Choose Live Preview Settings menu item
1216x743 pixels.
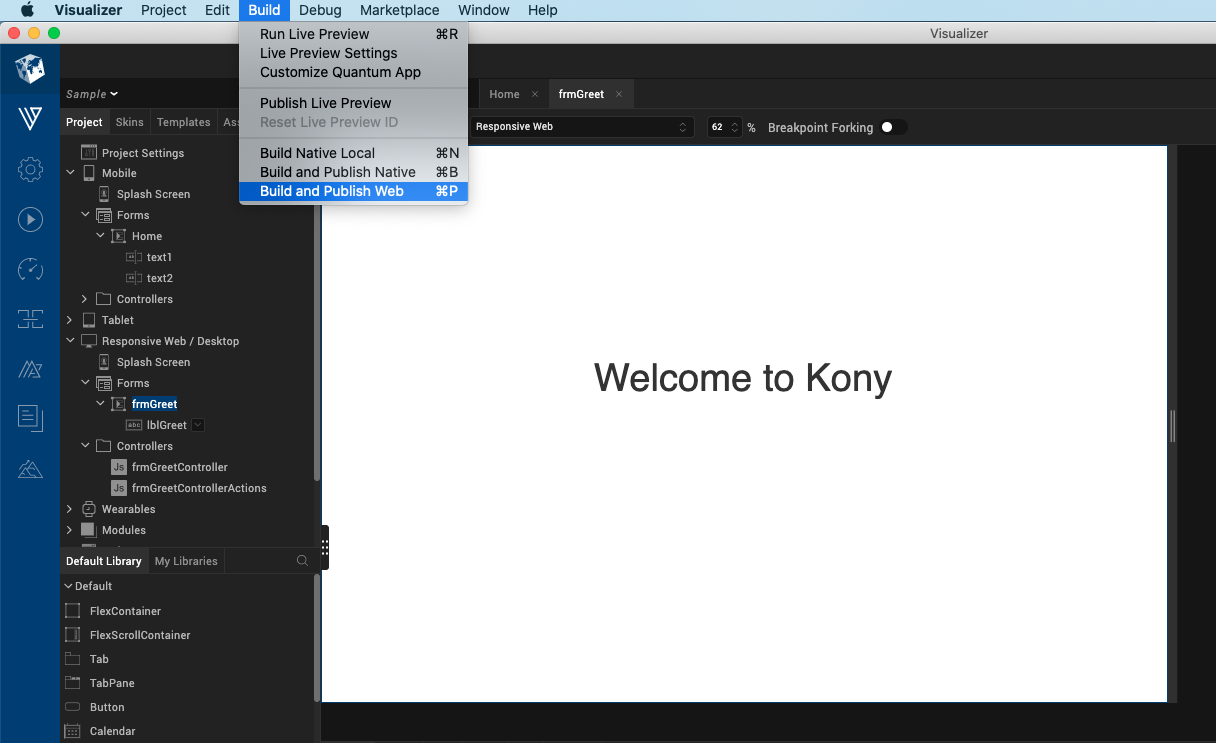(x=354, y=53)
